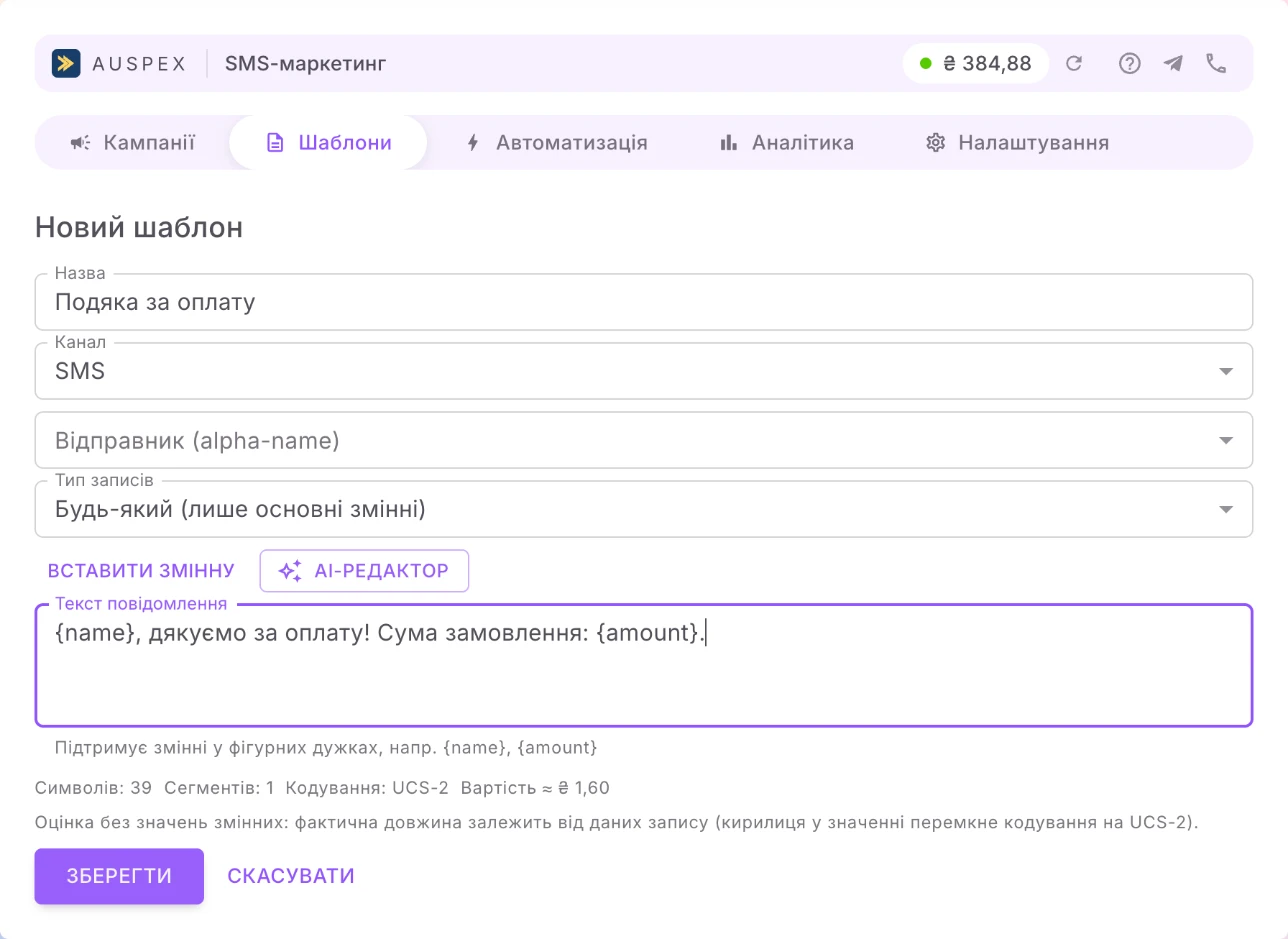1288x939 pixels.
Task: Click the Auspex logo icon
Action: (66, 64)
